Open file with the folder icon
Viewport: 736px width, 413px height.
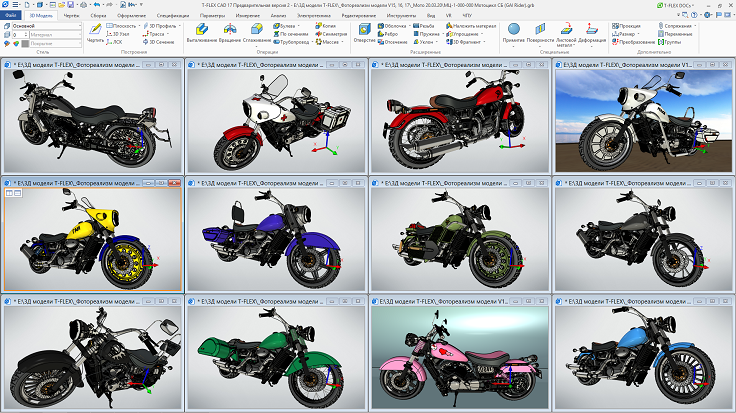(x=61, y=5)
